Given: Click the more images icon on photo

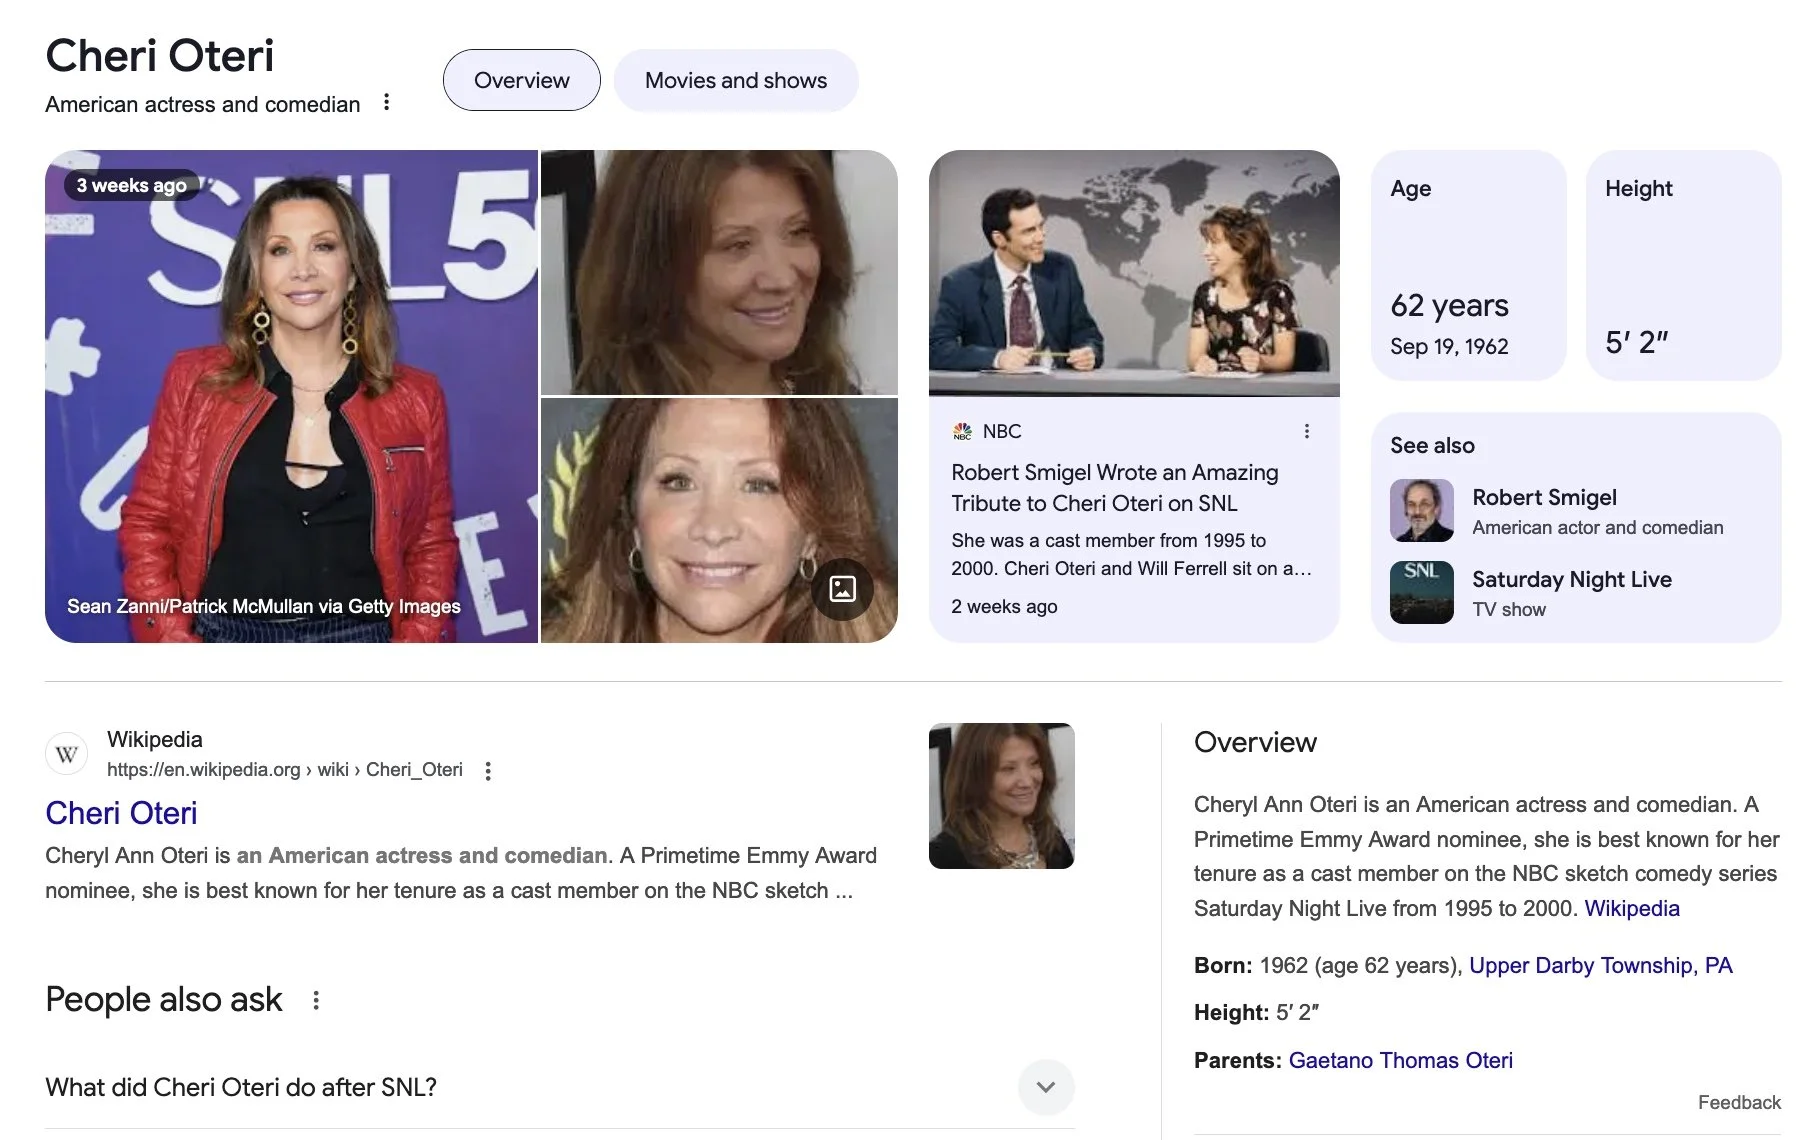Looking at the screenshot, I should 842,589.
